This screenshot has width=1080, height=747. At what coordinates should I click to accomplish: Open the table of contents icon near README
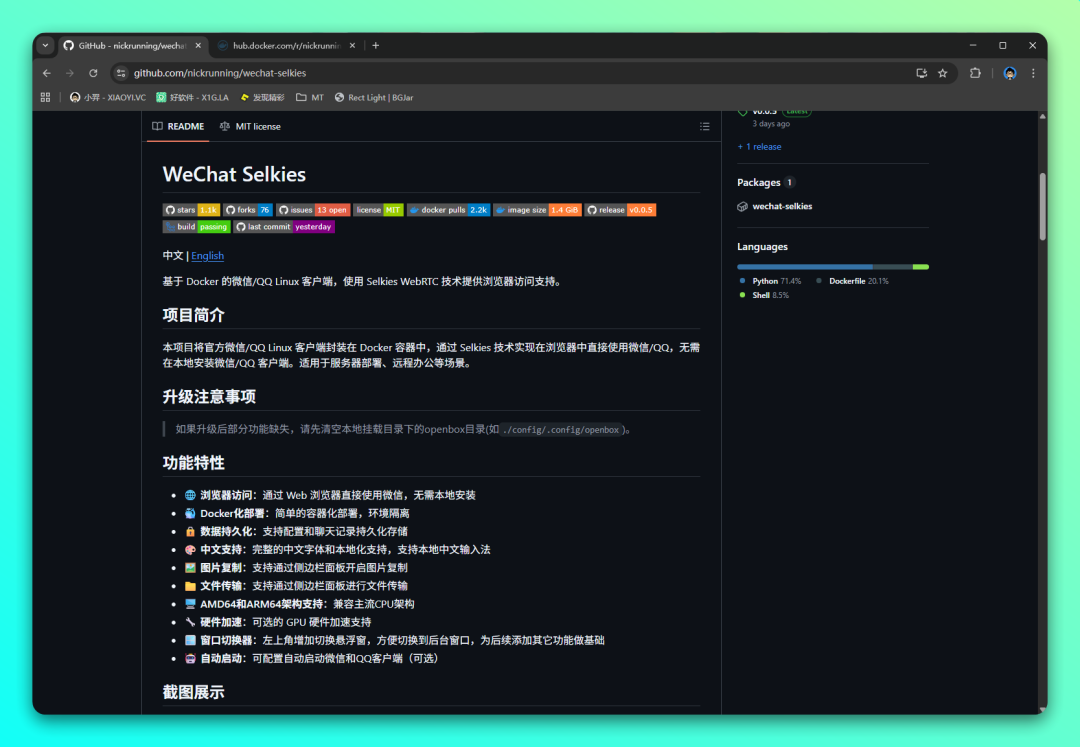704,126
